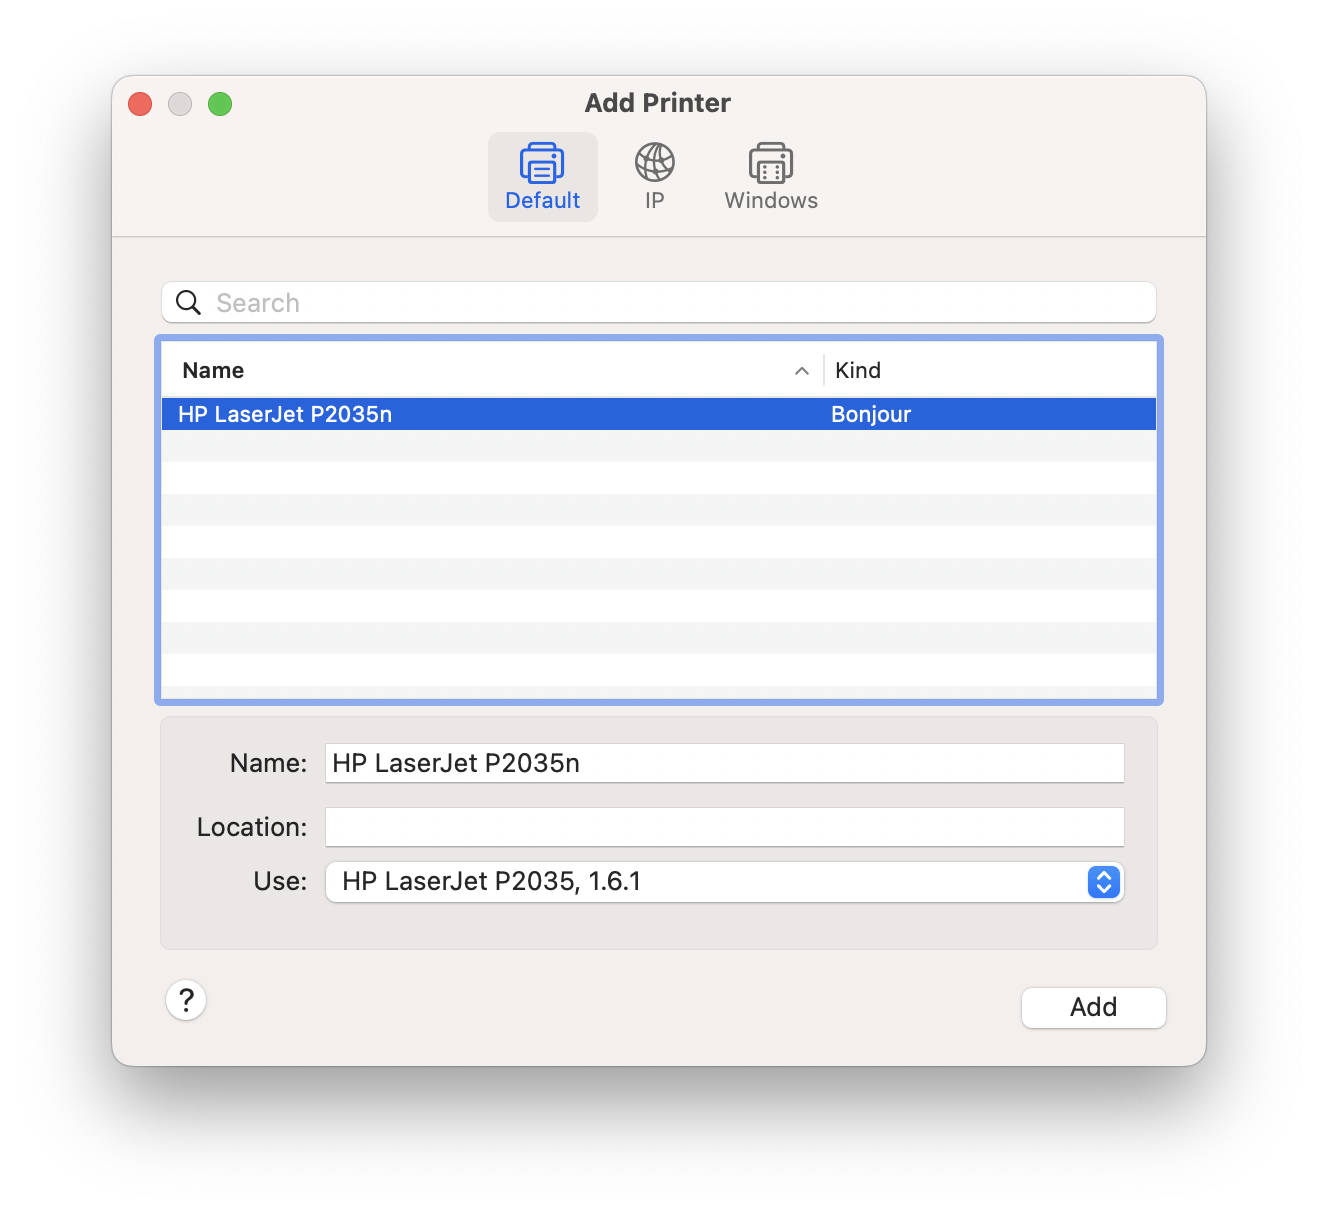
Task: Click the Bonjour kind cell
Action: [871, 414]
